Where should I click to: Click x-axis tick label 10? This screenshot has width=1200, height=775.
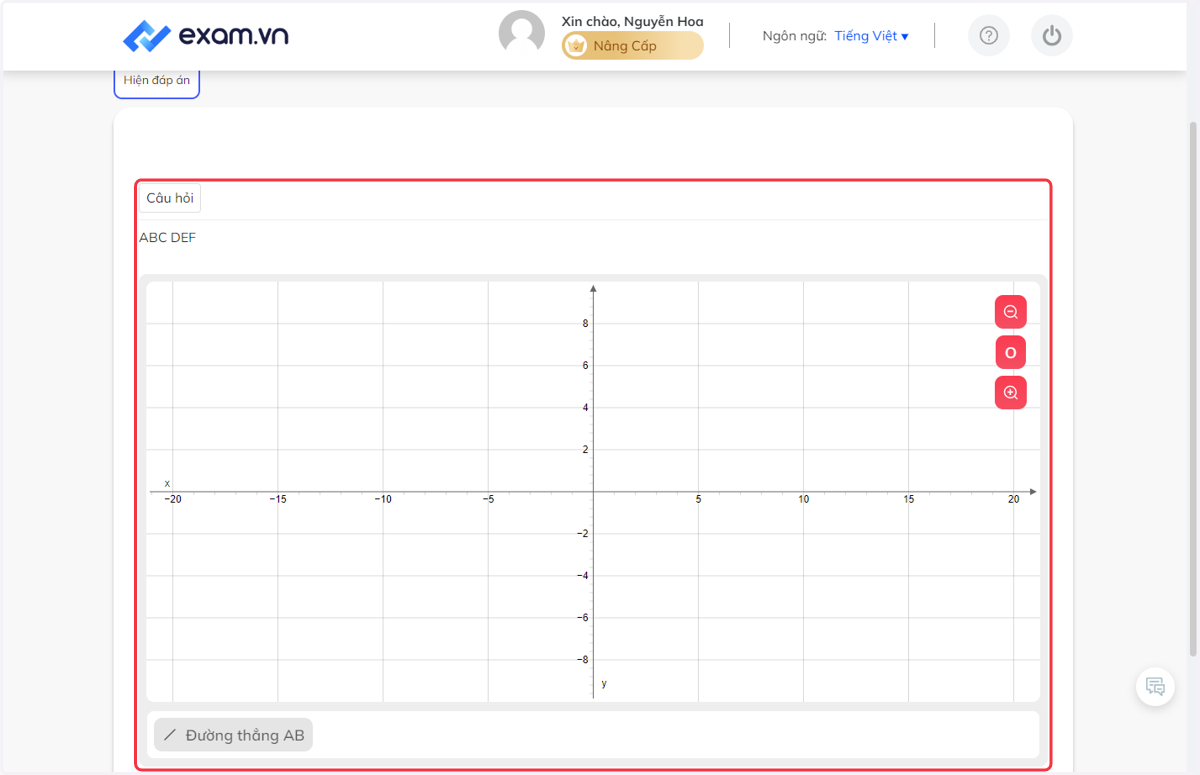(804, 499)
